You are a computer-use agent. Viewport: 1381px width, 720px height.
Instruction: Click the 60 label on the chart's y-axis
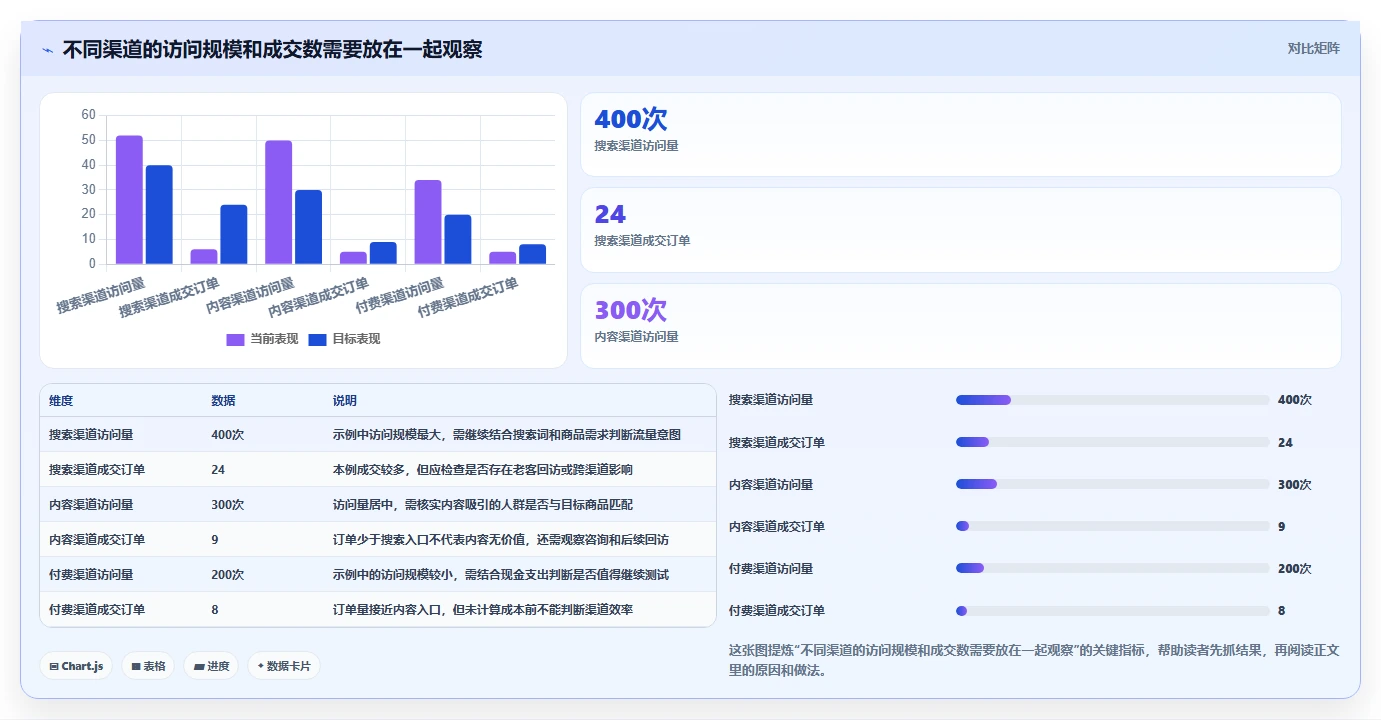[x=88, y=115]
